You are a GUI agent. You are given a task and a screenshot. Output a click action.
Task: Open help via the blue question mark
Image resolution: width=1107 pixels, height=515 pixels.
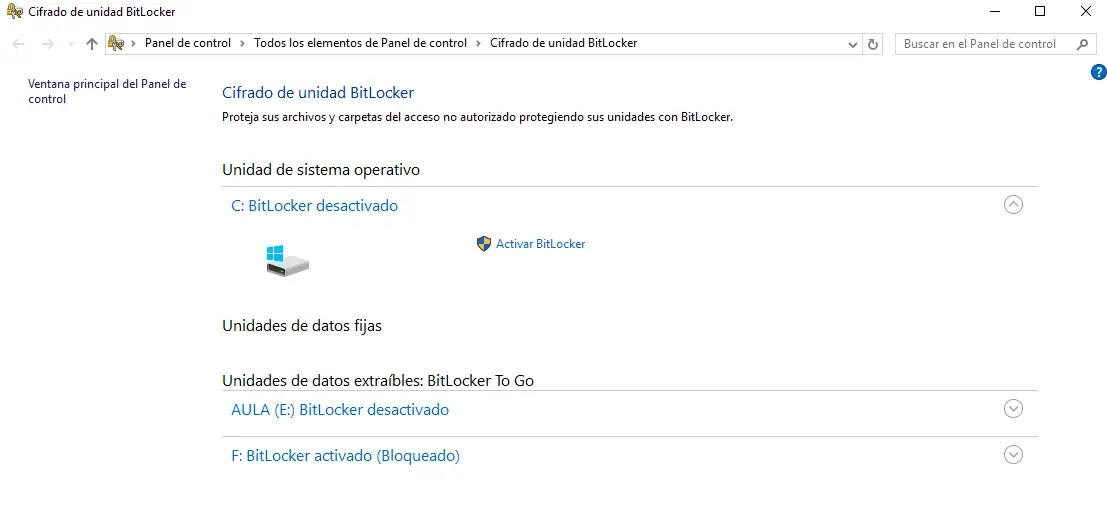[x=1098, y=72]
